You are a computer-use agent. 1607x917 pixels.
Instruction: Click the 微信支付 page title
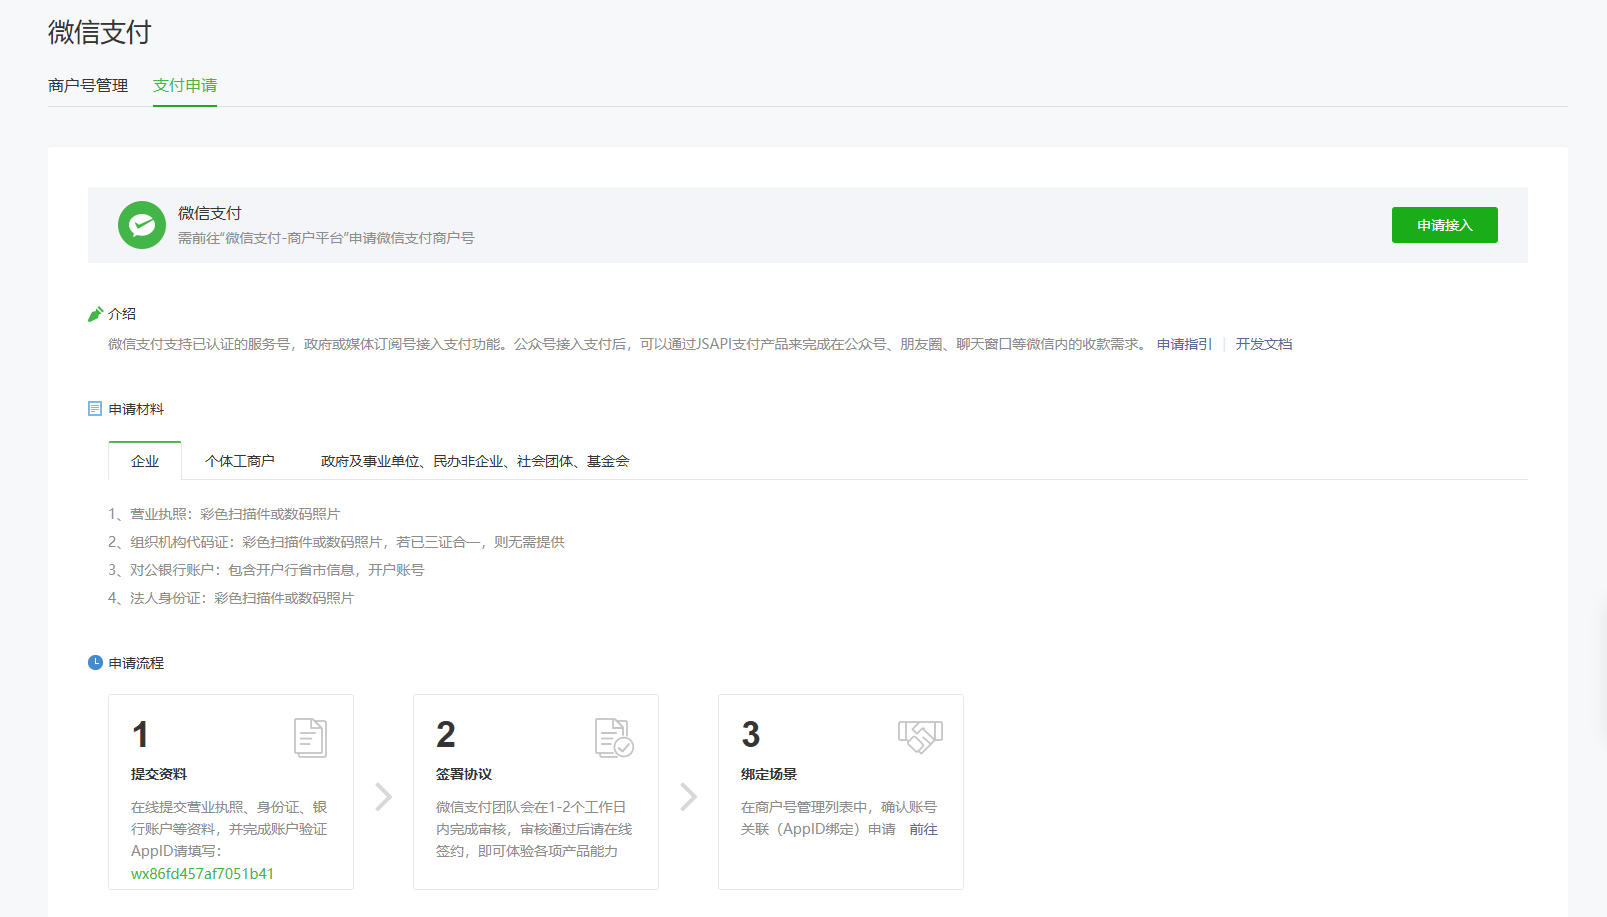[x=100, y=32]
